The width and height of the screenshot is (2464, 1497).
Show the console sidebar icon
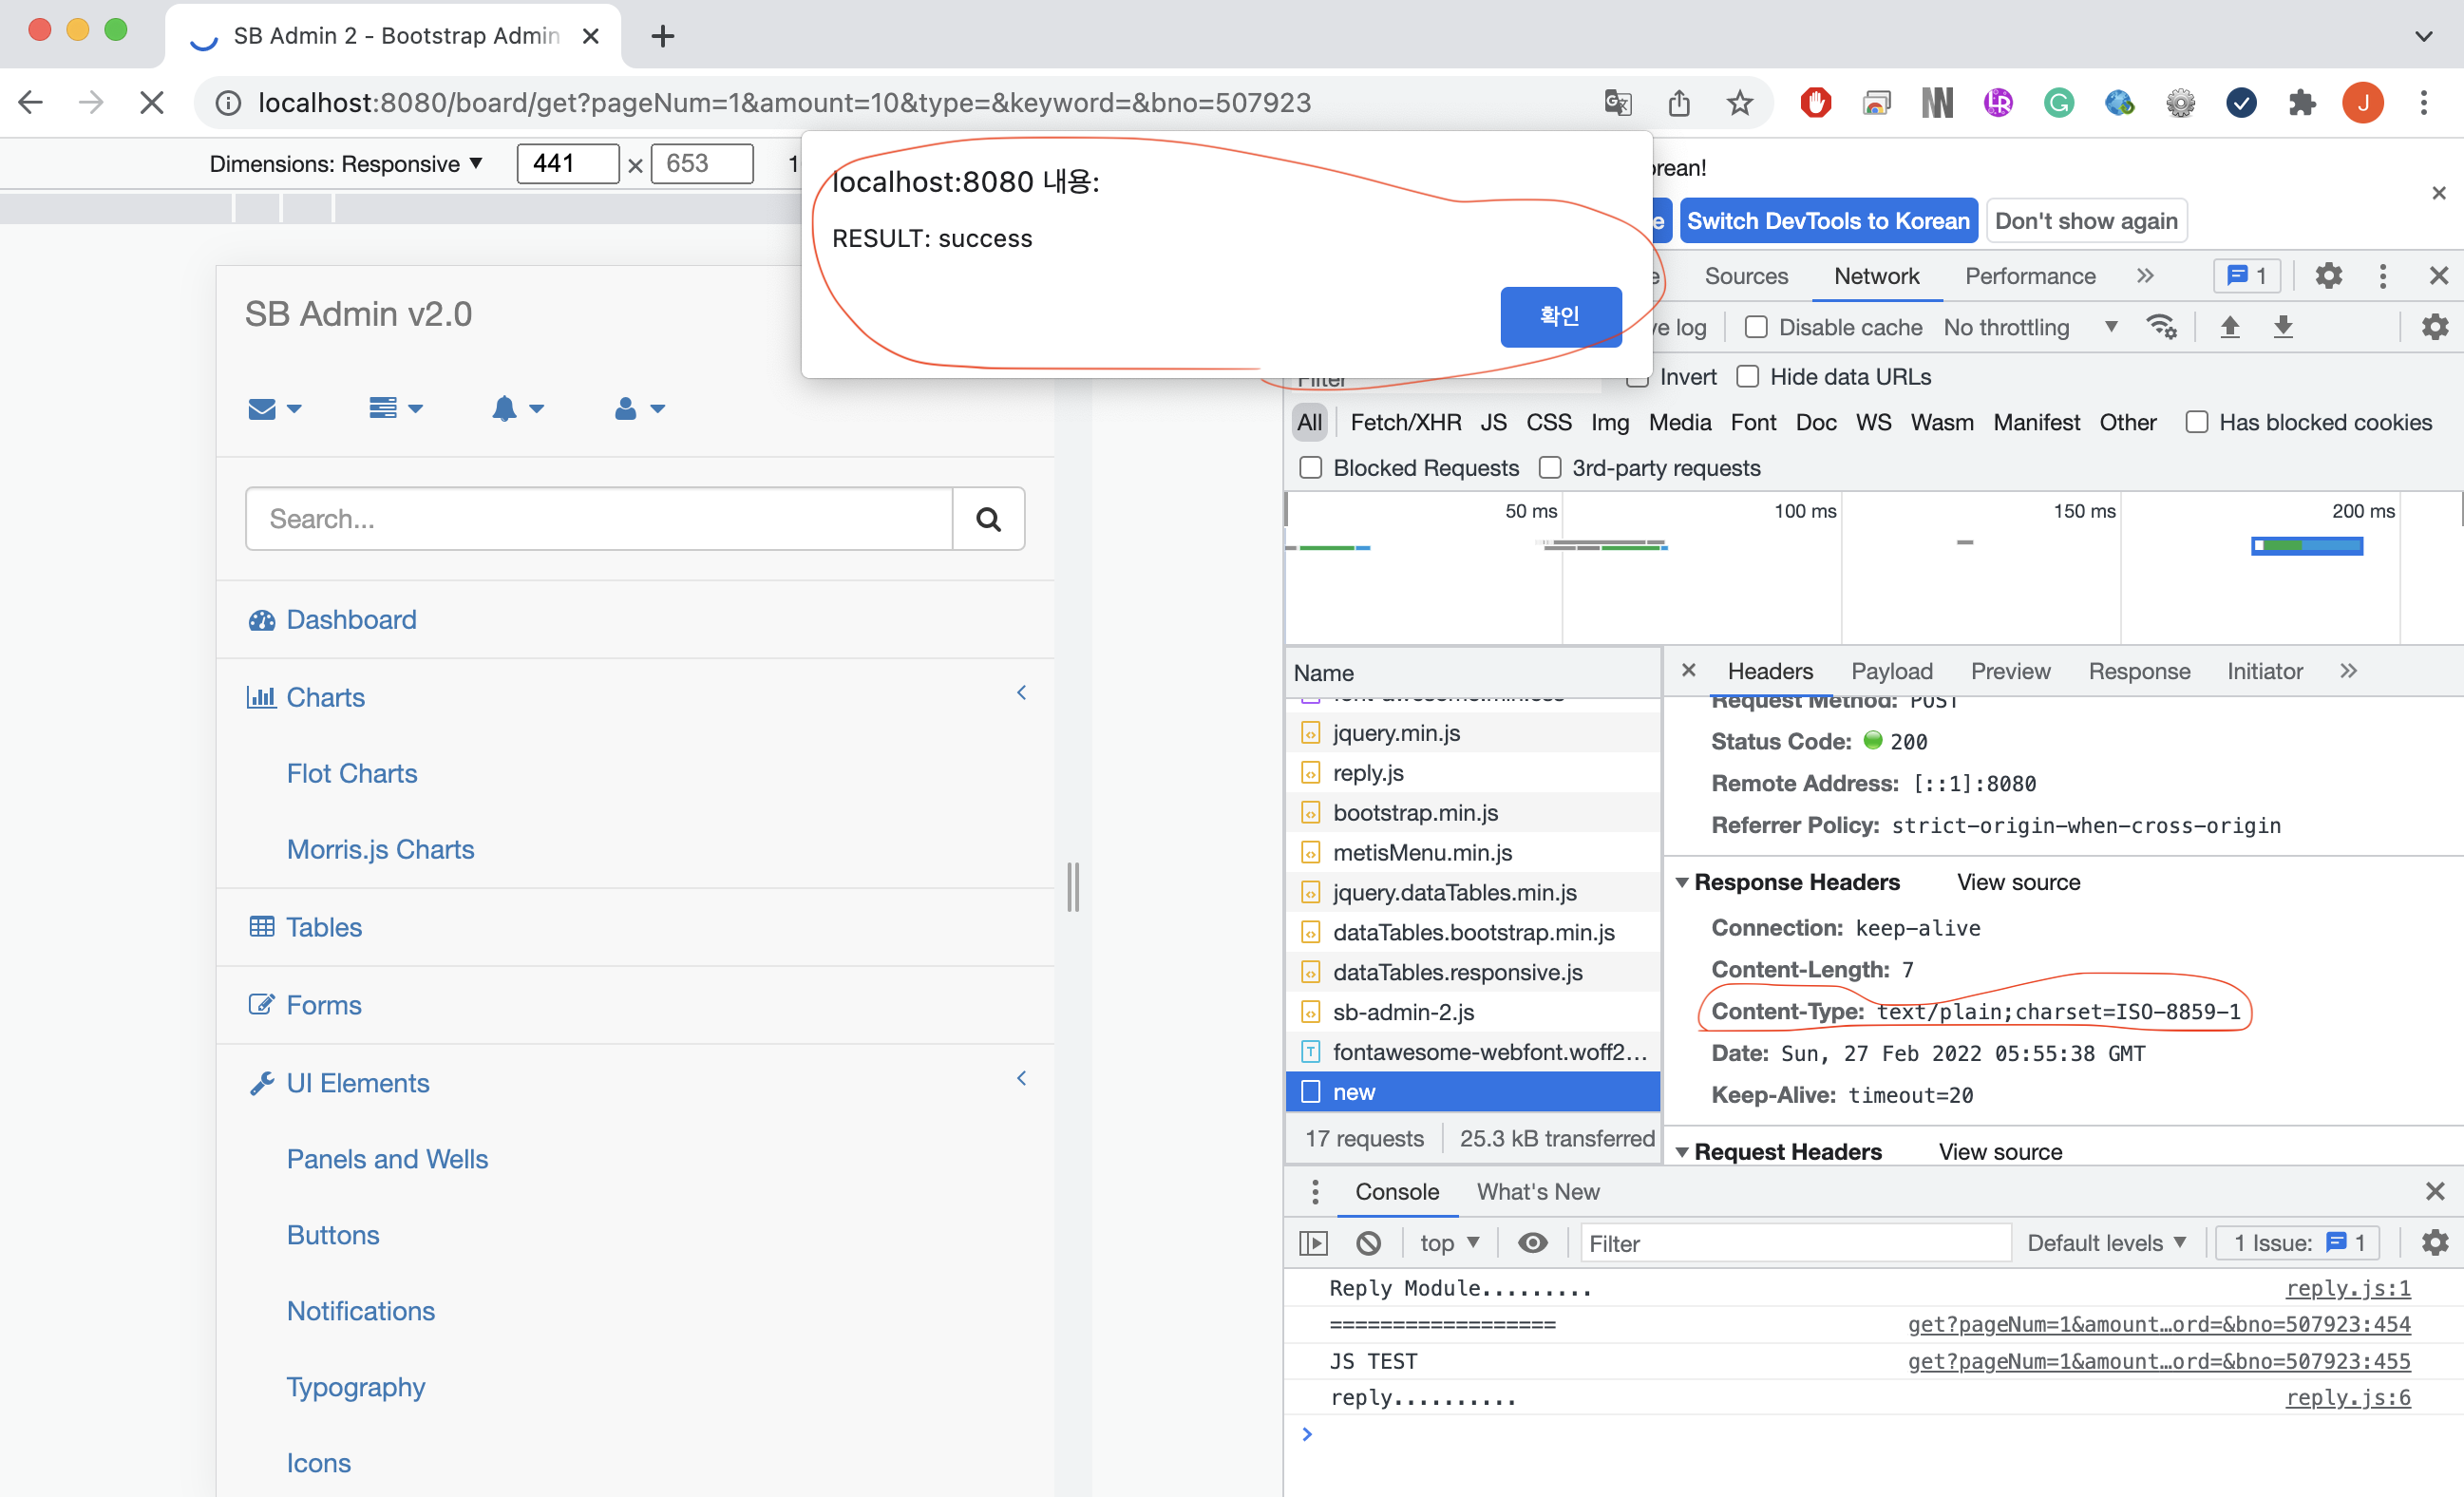point(1312,1243)
